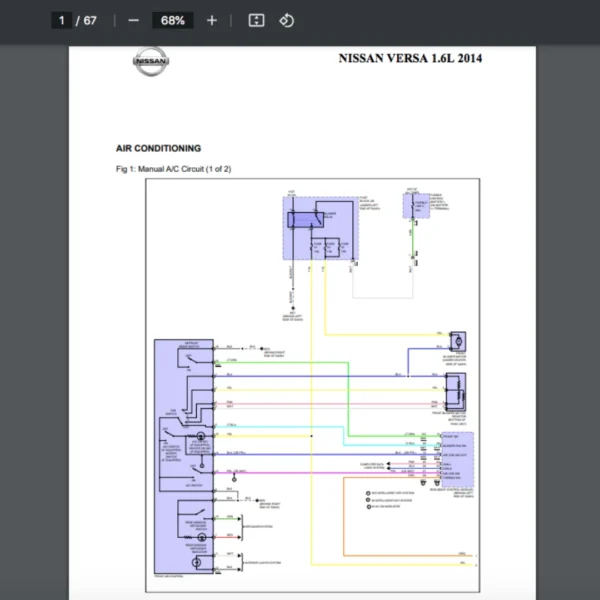This screenshot has height=600, width=600.
Task: Click the 'AIR CONDITIONING' section title
Action: pos(158,148)
